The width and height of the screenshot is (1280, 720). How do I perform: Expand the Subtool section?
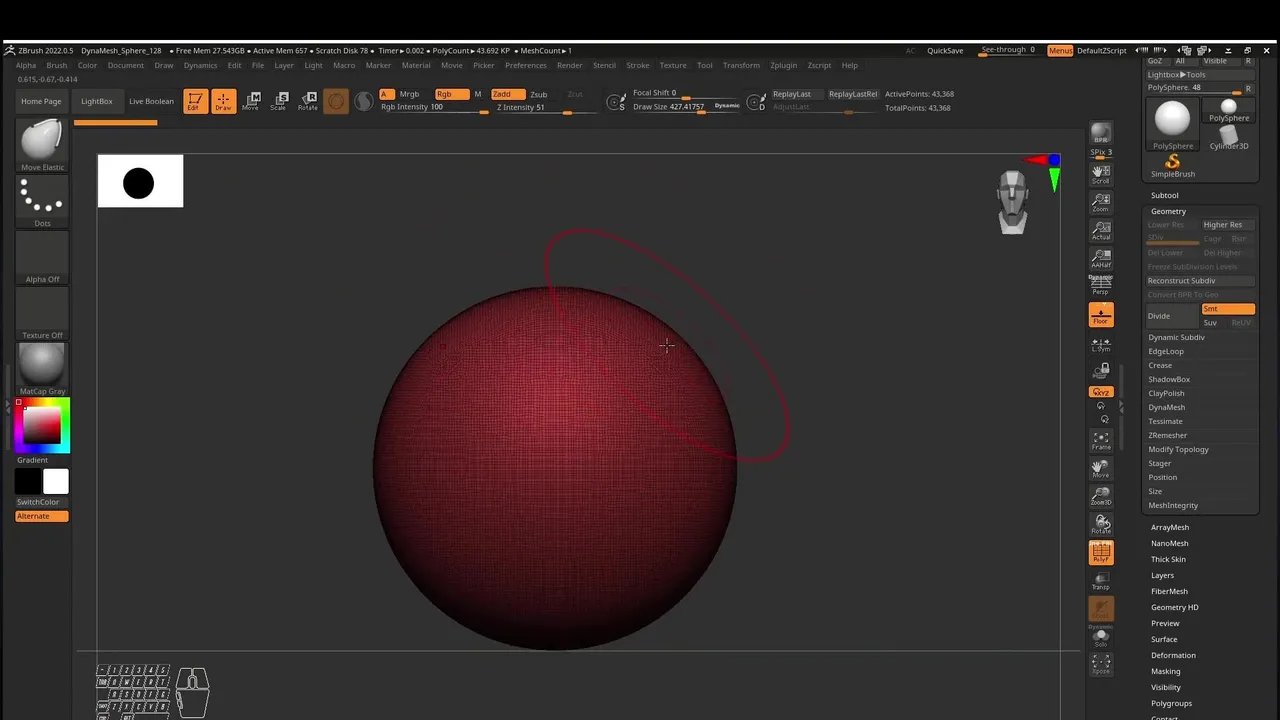click(1164, 195)
